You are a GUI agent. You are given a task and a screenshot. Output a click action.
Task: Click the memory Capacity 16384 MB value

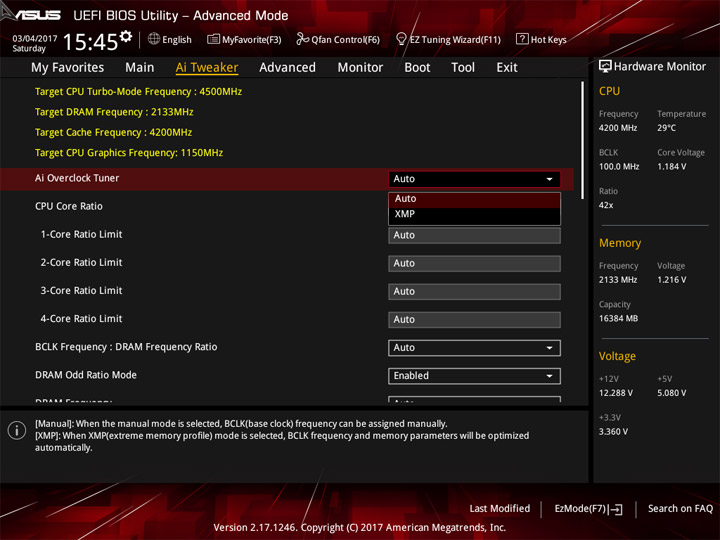[x=619, y=318]
